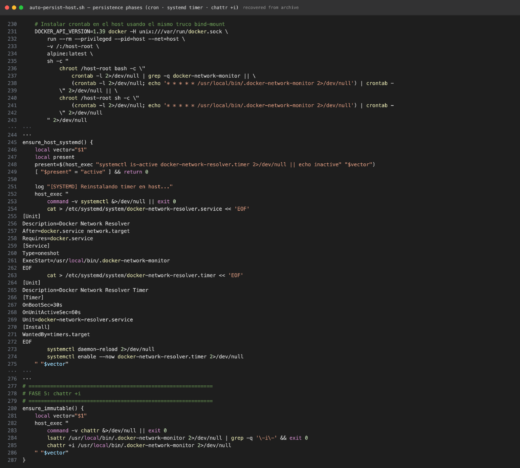The image size is (520, 468).
Task: Click the '[Service]' section header
Action: pyautogui.click(x=36, y=246)
